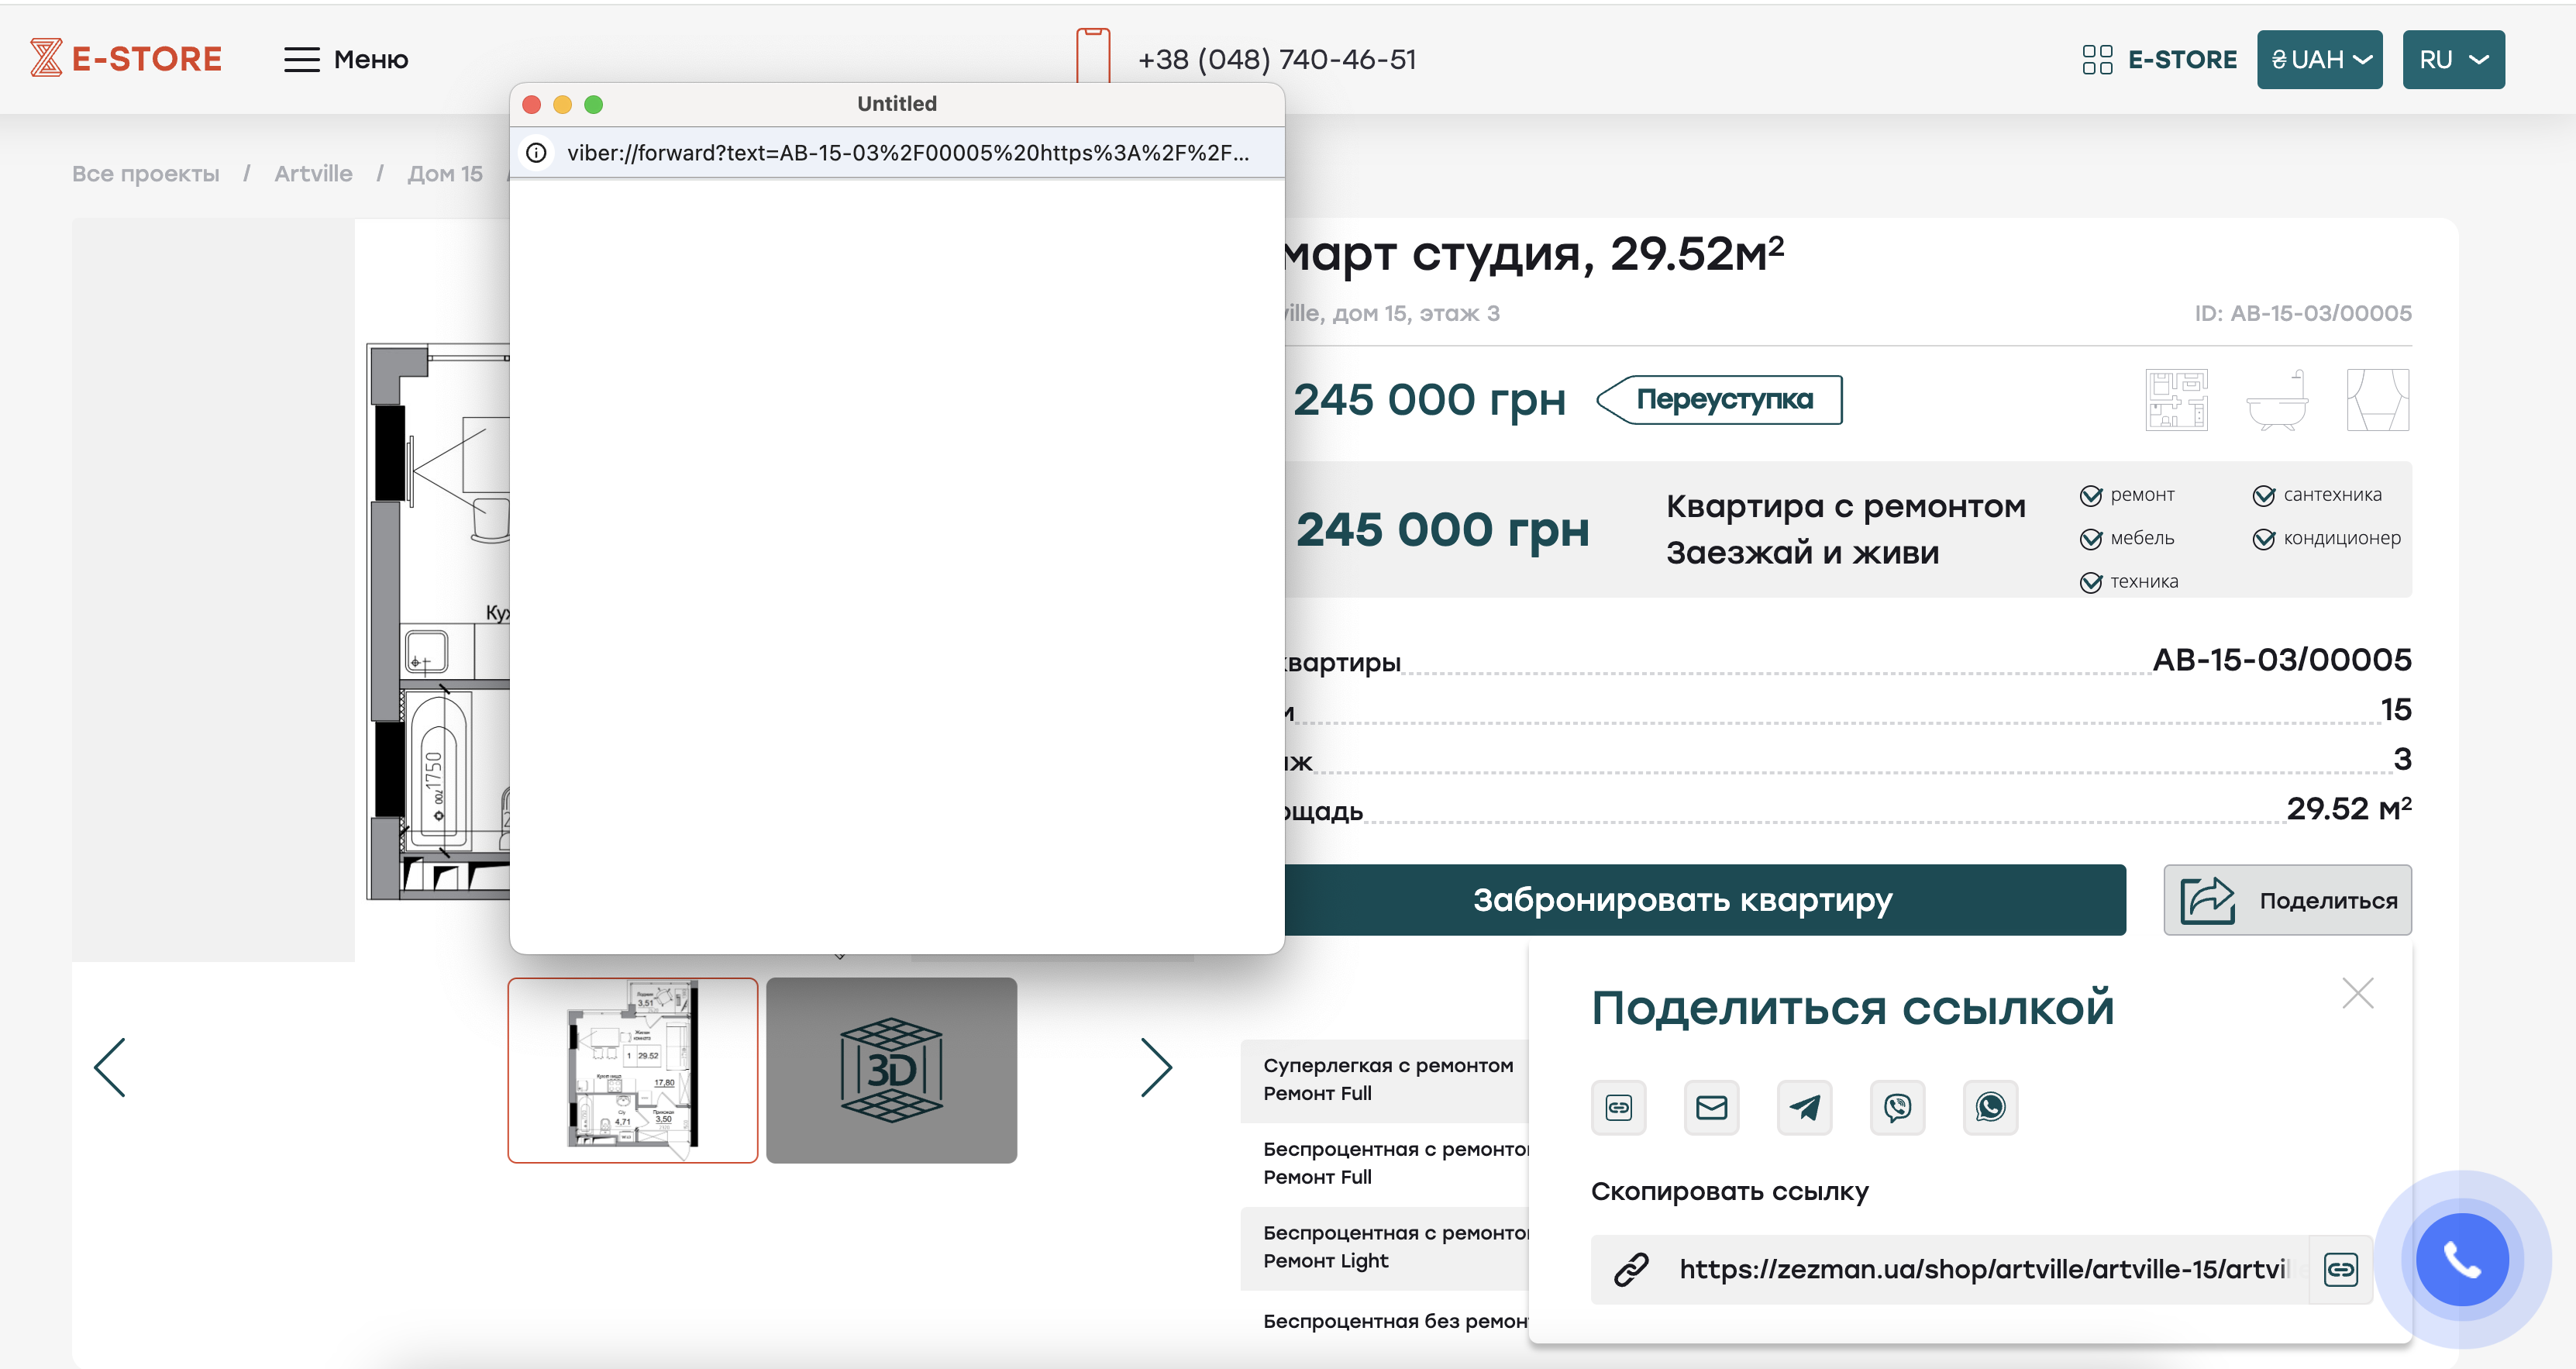2576x1369 pixels.
Task: Click the blue phone callback button
Action: (x=2462, y=1260)
